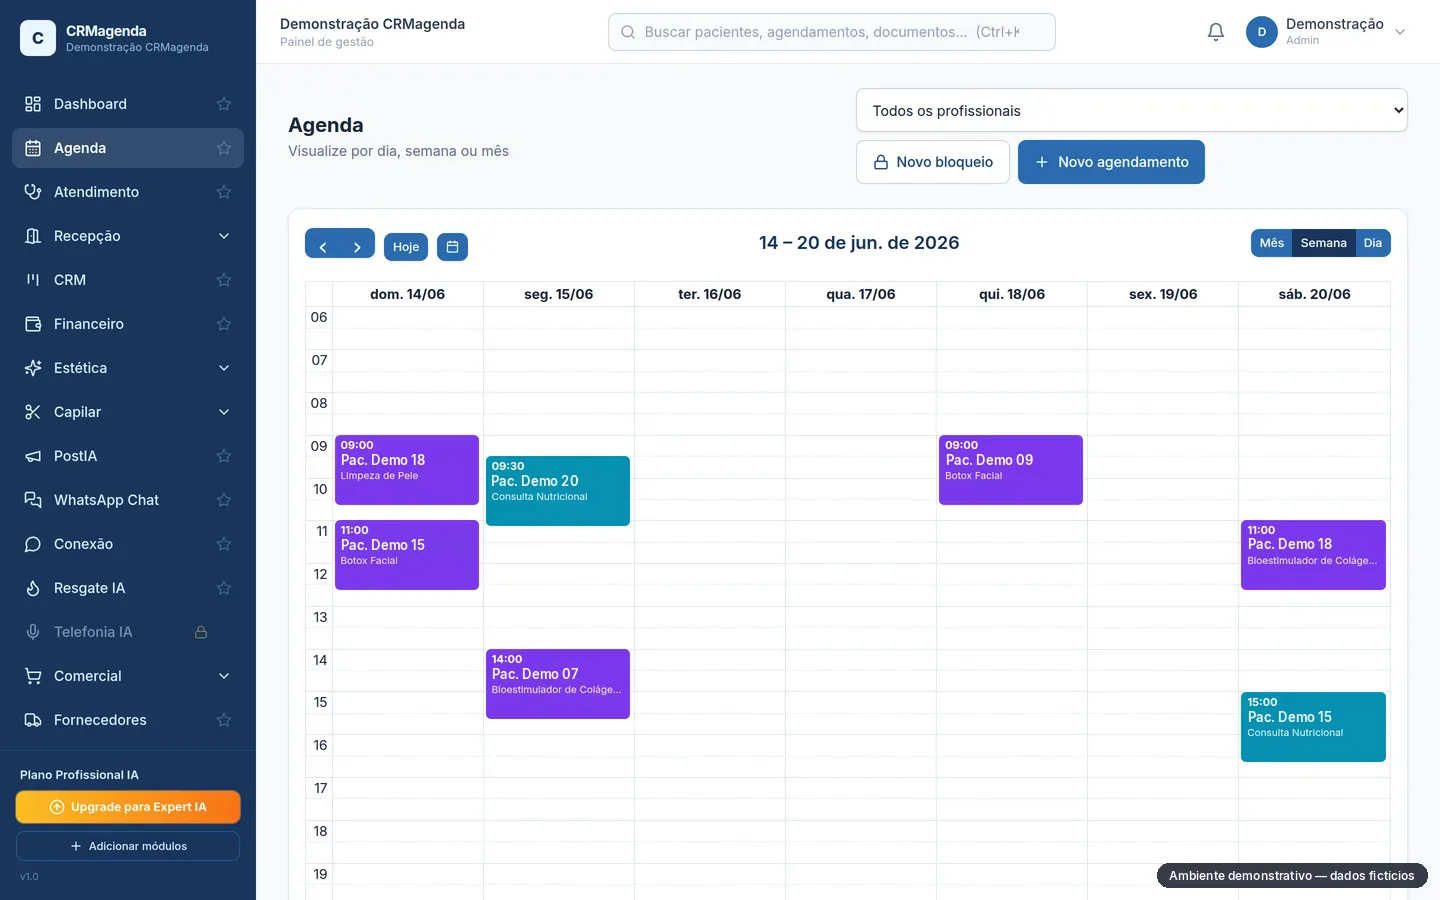This screenshot has width=1440, height=900.
Task: Go to next week arrow
Action: [357, 247]
